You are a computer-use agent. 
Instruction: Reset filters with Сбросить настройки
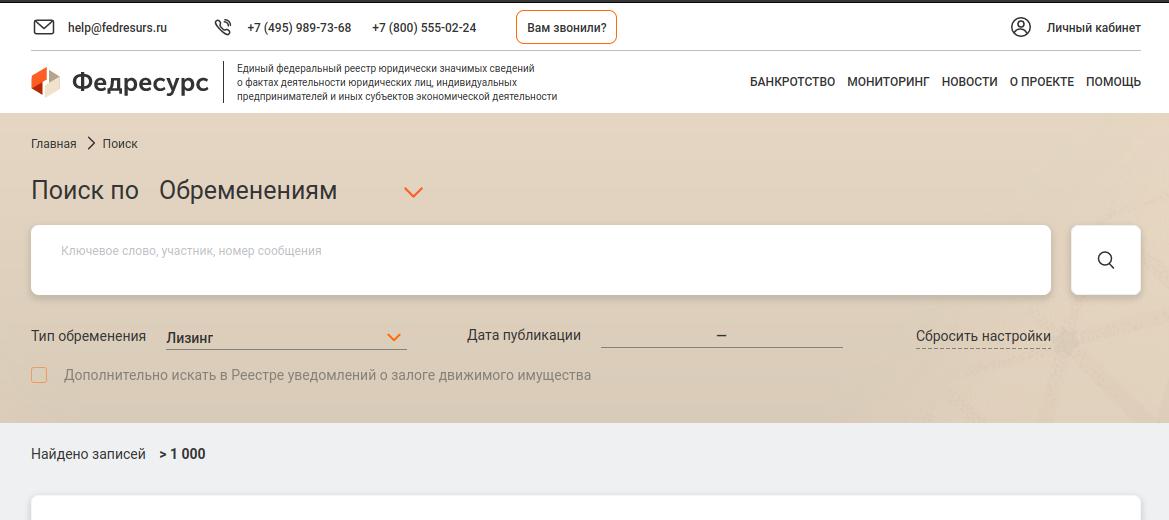pos(983,336)
